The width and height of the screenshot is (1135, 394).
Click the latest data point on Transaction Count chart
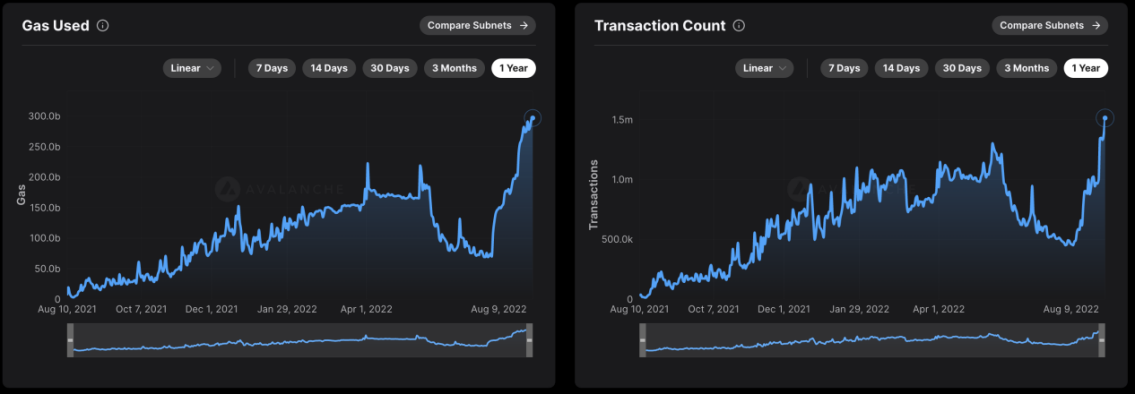point(1105,117)
